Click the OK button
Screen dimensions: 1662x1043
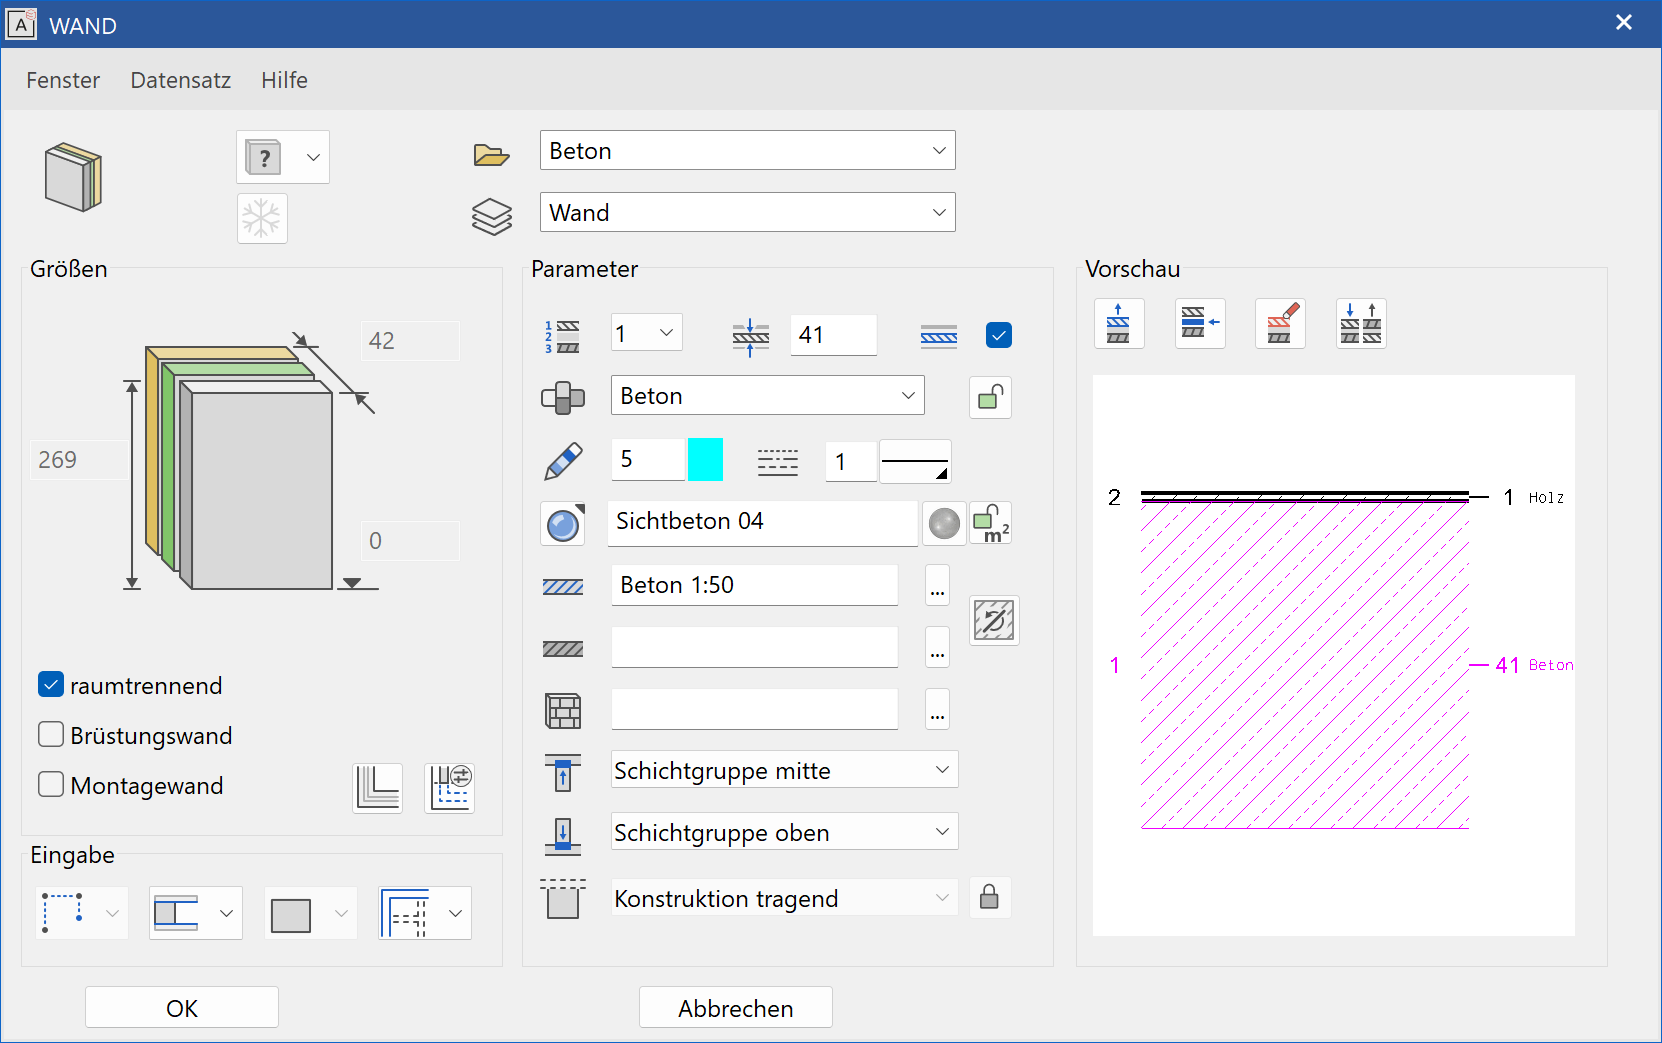tap(182, 1007)
